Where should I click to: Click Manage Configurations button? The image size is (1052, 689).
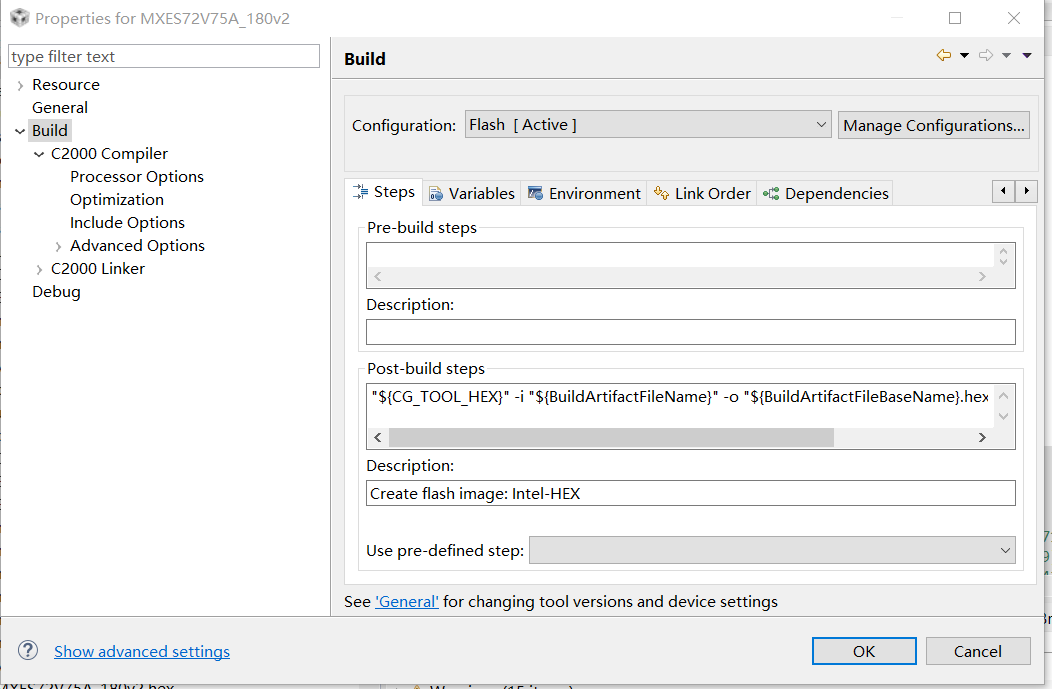coord(934,125)
